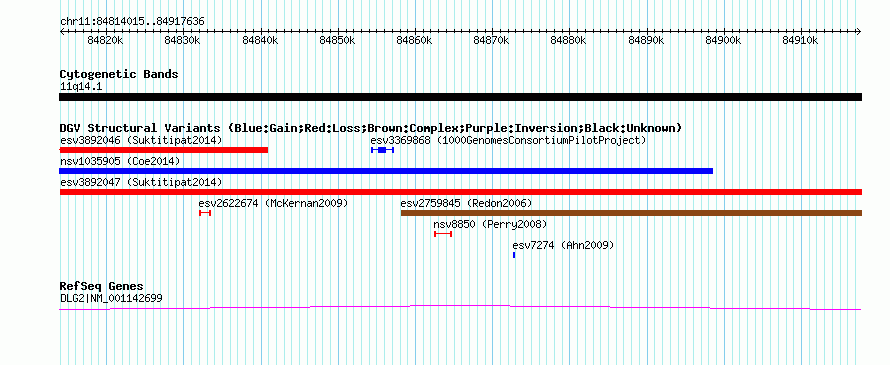
Task: Click the Cytogenetic Bands track title
Action: (119, 74)
